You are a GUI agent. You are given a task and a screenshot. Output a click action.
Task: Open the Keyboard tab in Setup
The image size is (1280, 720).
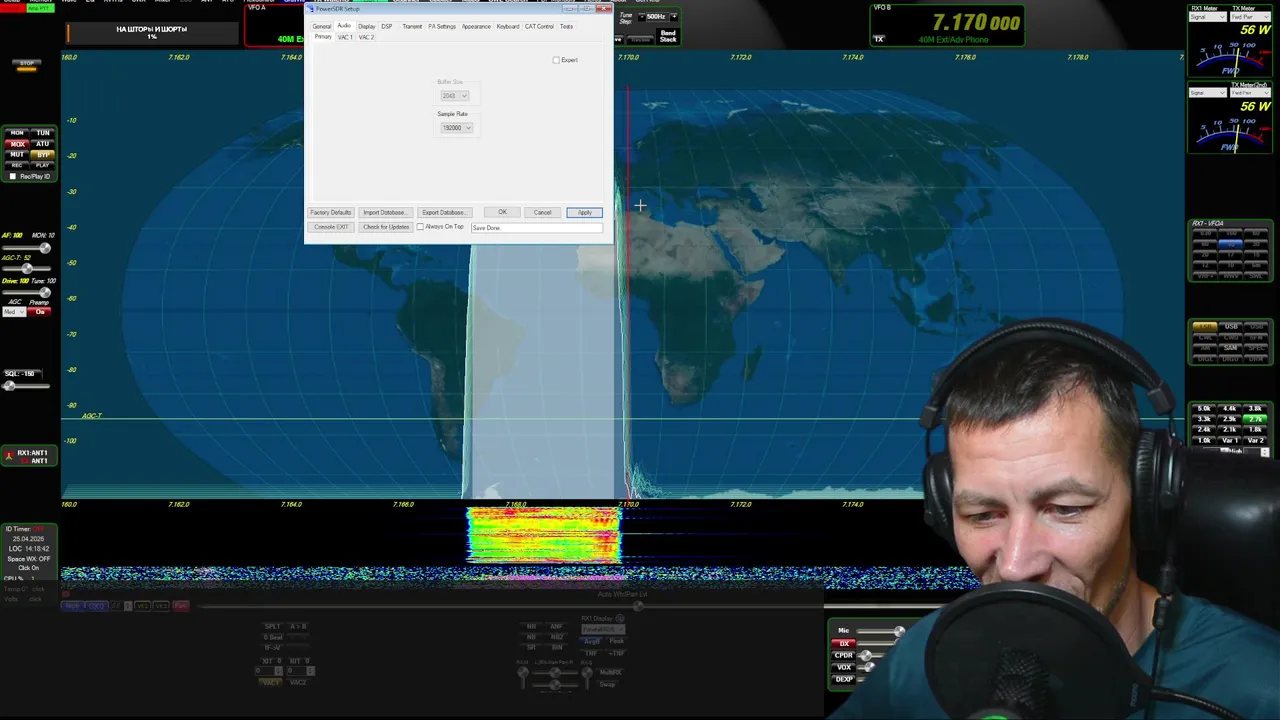click(x=508, y=26)
